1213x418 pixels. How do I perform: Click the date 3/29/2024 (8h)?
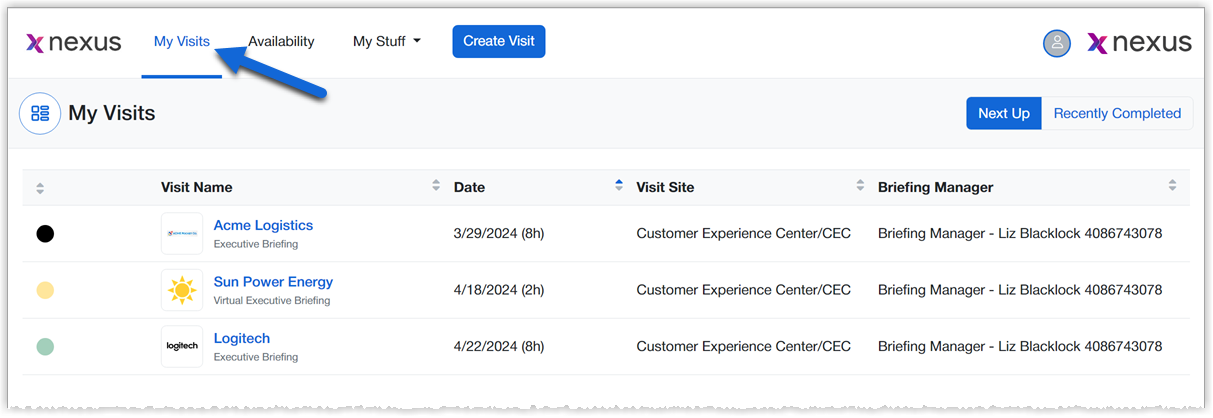[499, 234]
